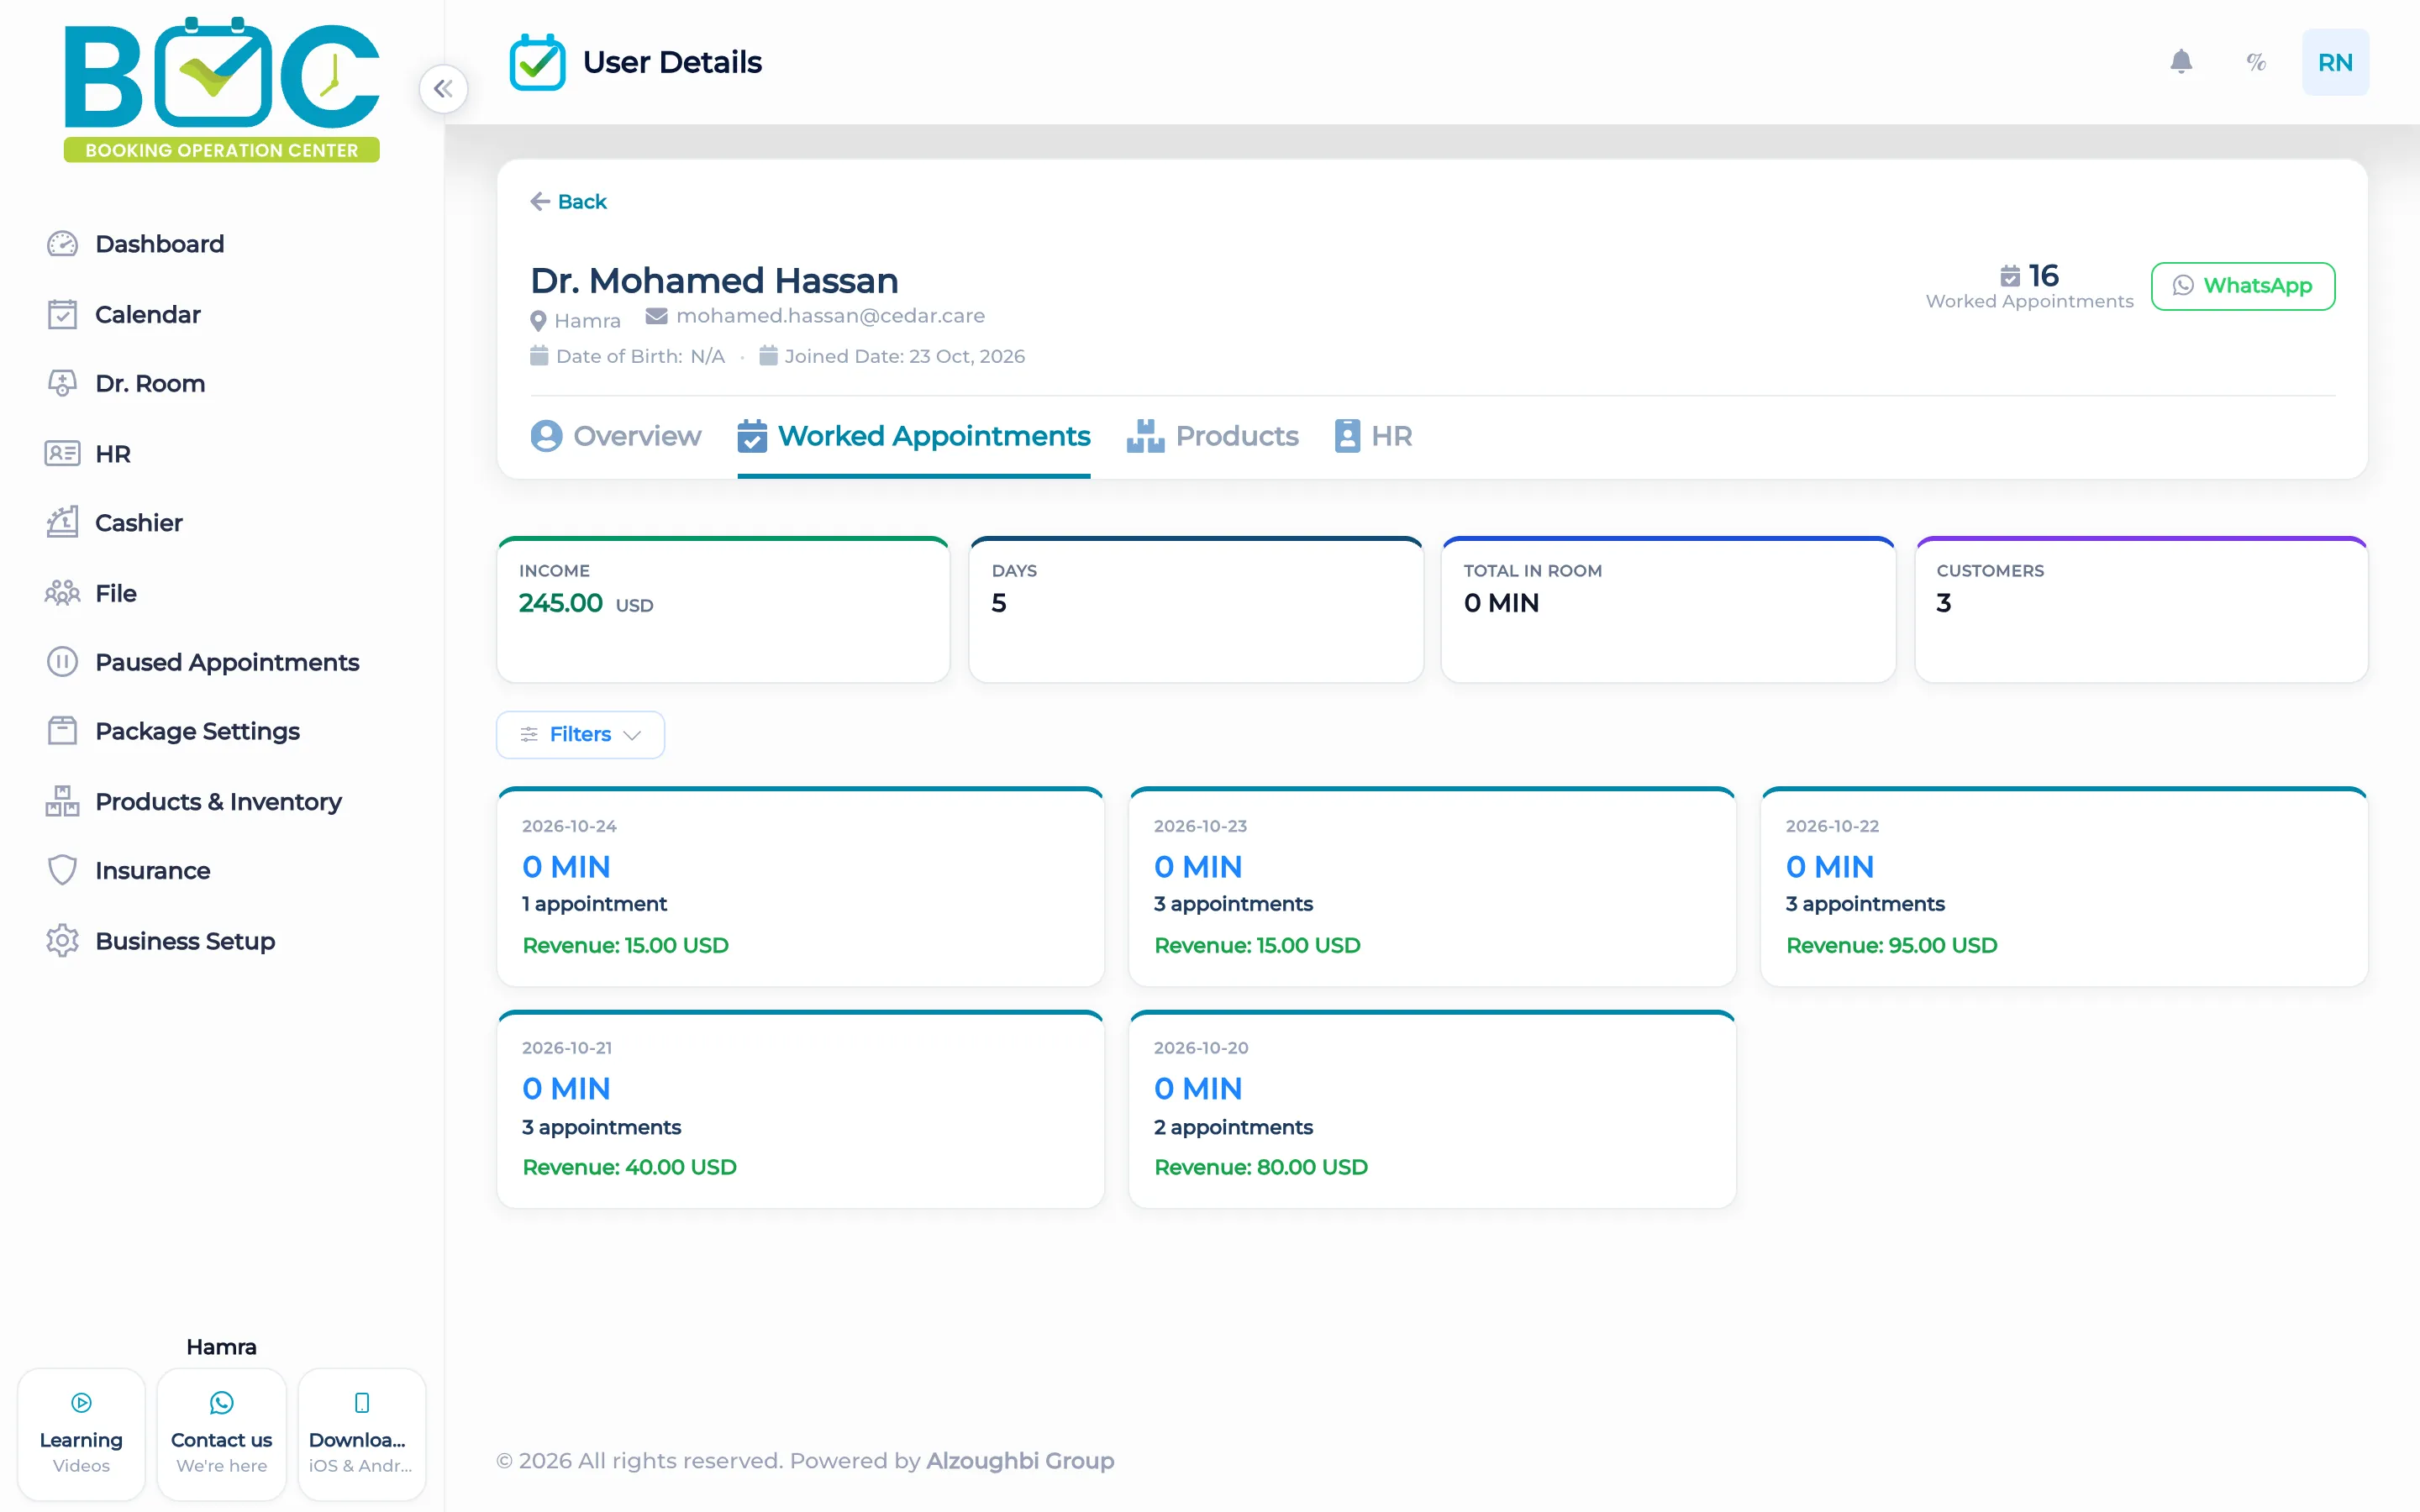This screenshot has height=1512, width=2420.
Task: Click the Business Setup gear icon
Action: click(x=62, y=941)
